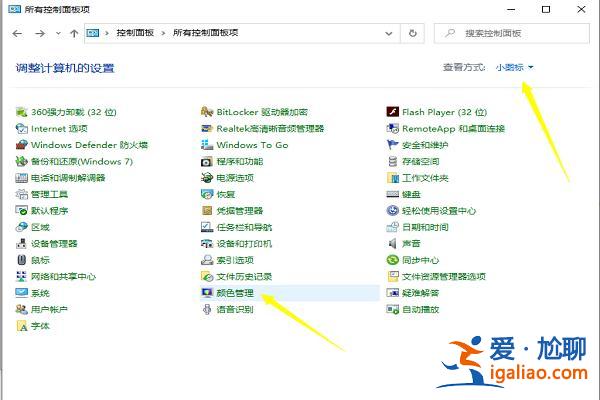Open the Windows To Go icon
Screen dimensions: 600x400
pos(207,145)
